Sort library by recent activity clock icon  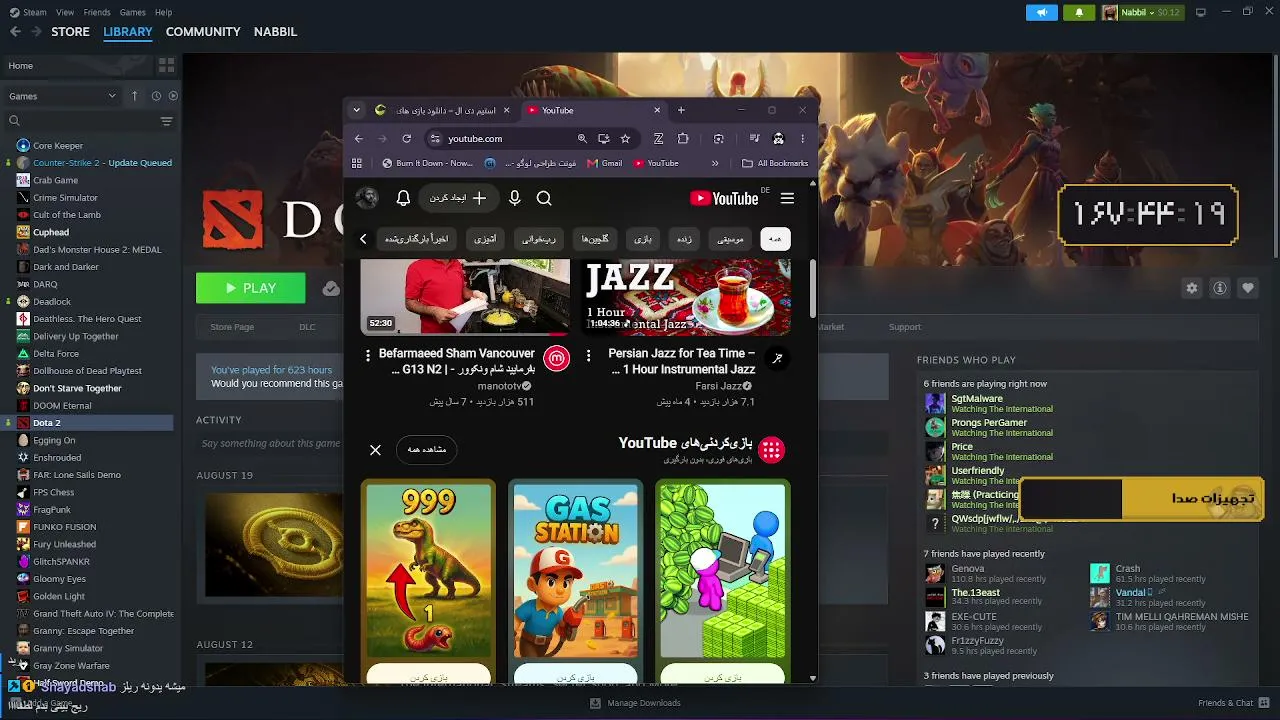click(156, 96)
